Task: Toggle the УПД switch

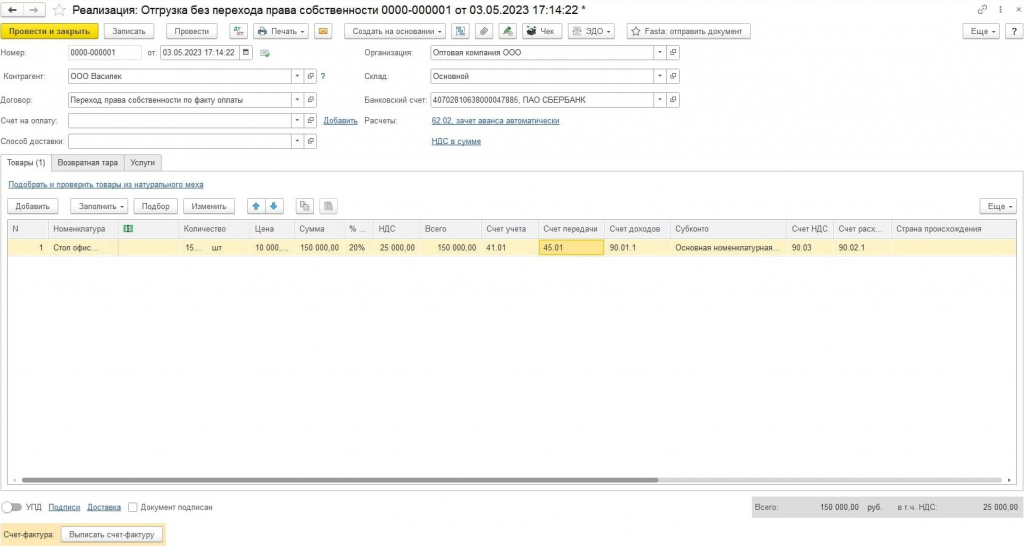Action: [12, 507]
